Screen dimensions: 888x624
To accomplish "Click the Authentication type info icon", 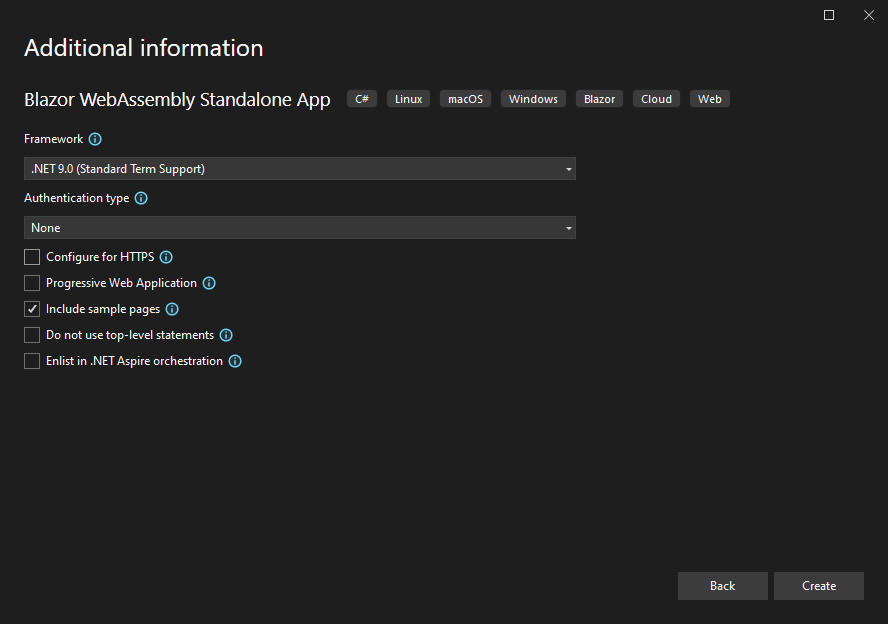I will point(141,198).
